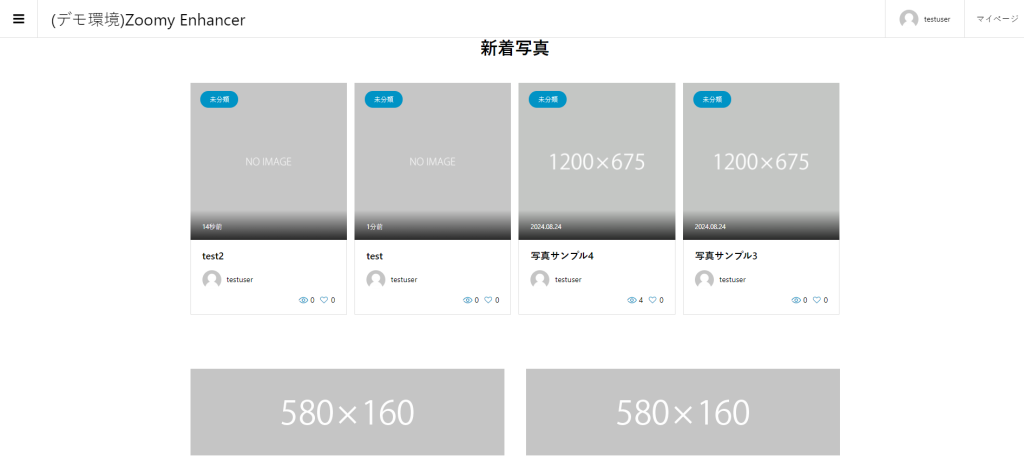Open the 写真サンプル4 1200×675 thumbnail
Screen dimensions: 1024x463
point(596,161)
